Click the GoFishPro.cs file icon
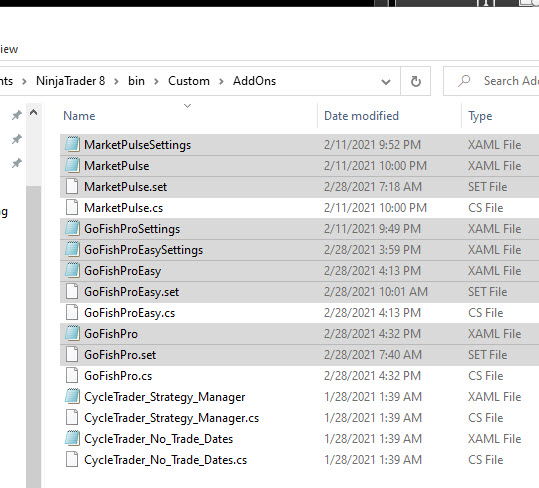539x488 pixels. 72,375
